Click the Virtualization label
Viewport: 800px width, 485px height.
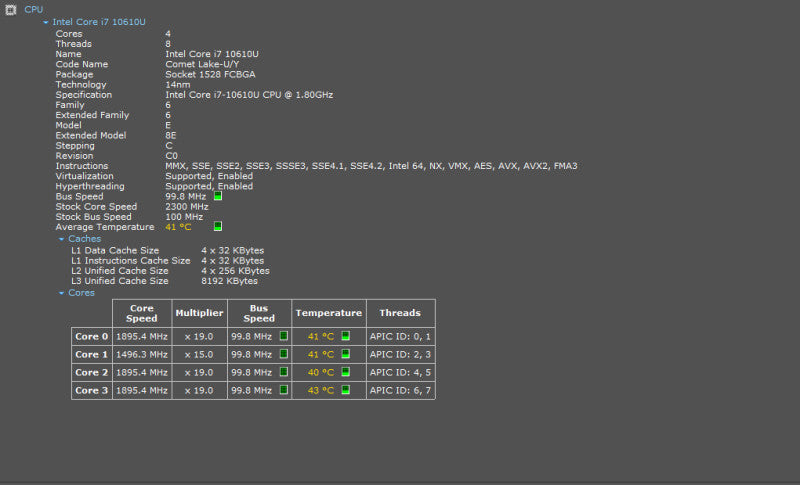click(x=85, y=176)
